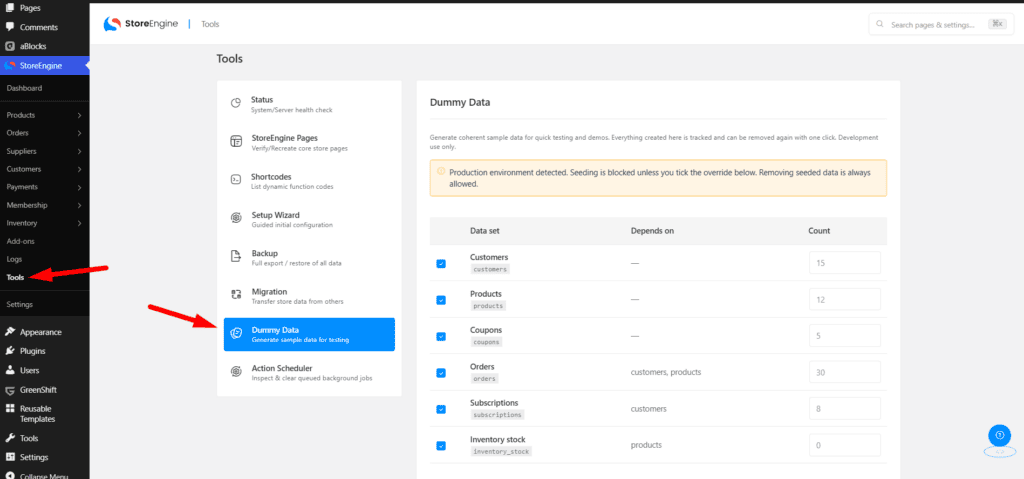Click the WordPress Tools wrench icon
Viewport: 1024px width, 479px height.
click(x=10, y=438)
